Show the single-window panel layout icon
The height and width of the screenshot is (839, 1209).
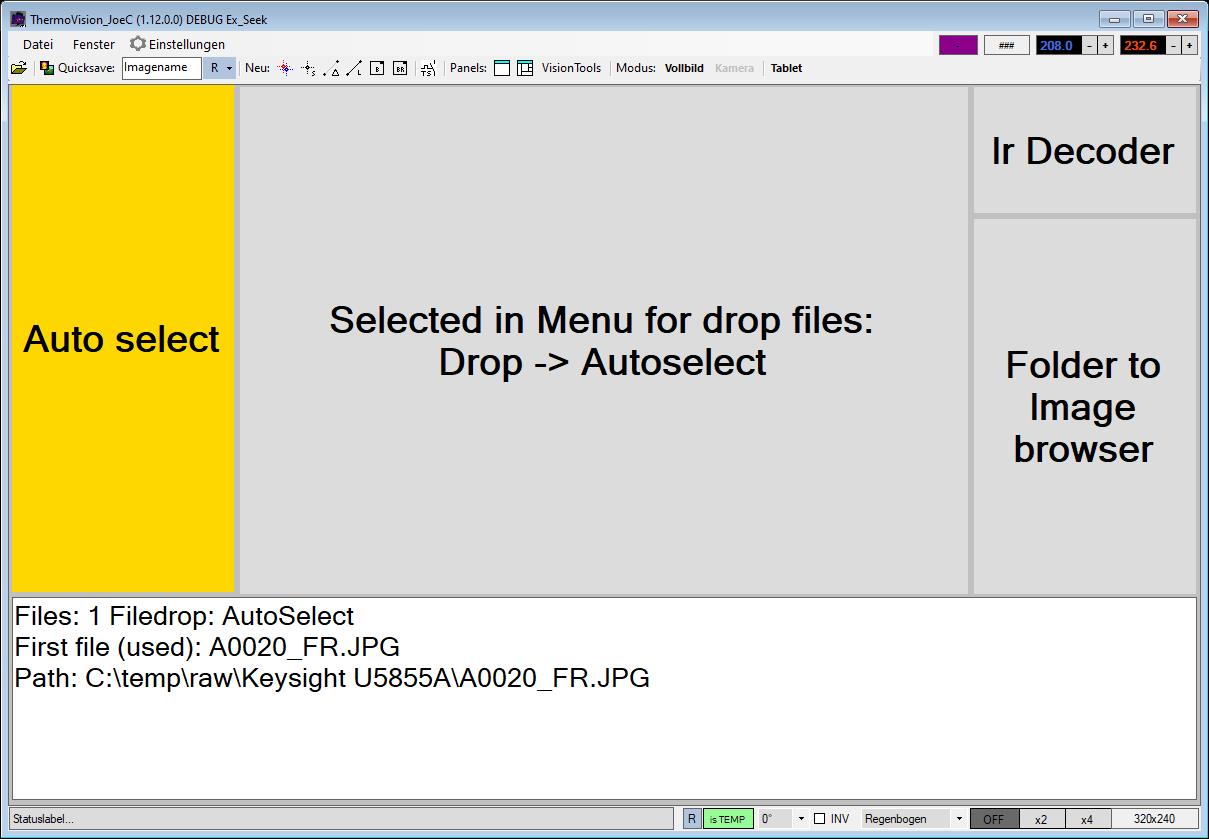click(502, 68)
